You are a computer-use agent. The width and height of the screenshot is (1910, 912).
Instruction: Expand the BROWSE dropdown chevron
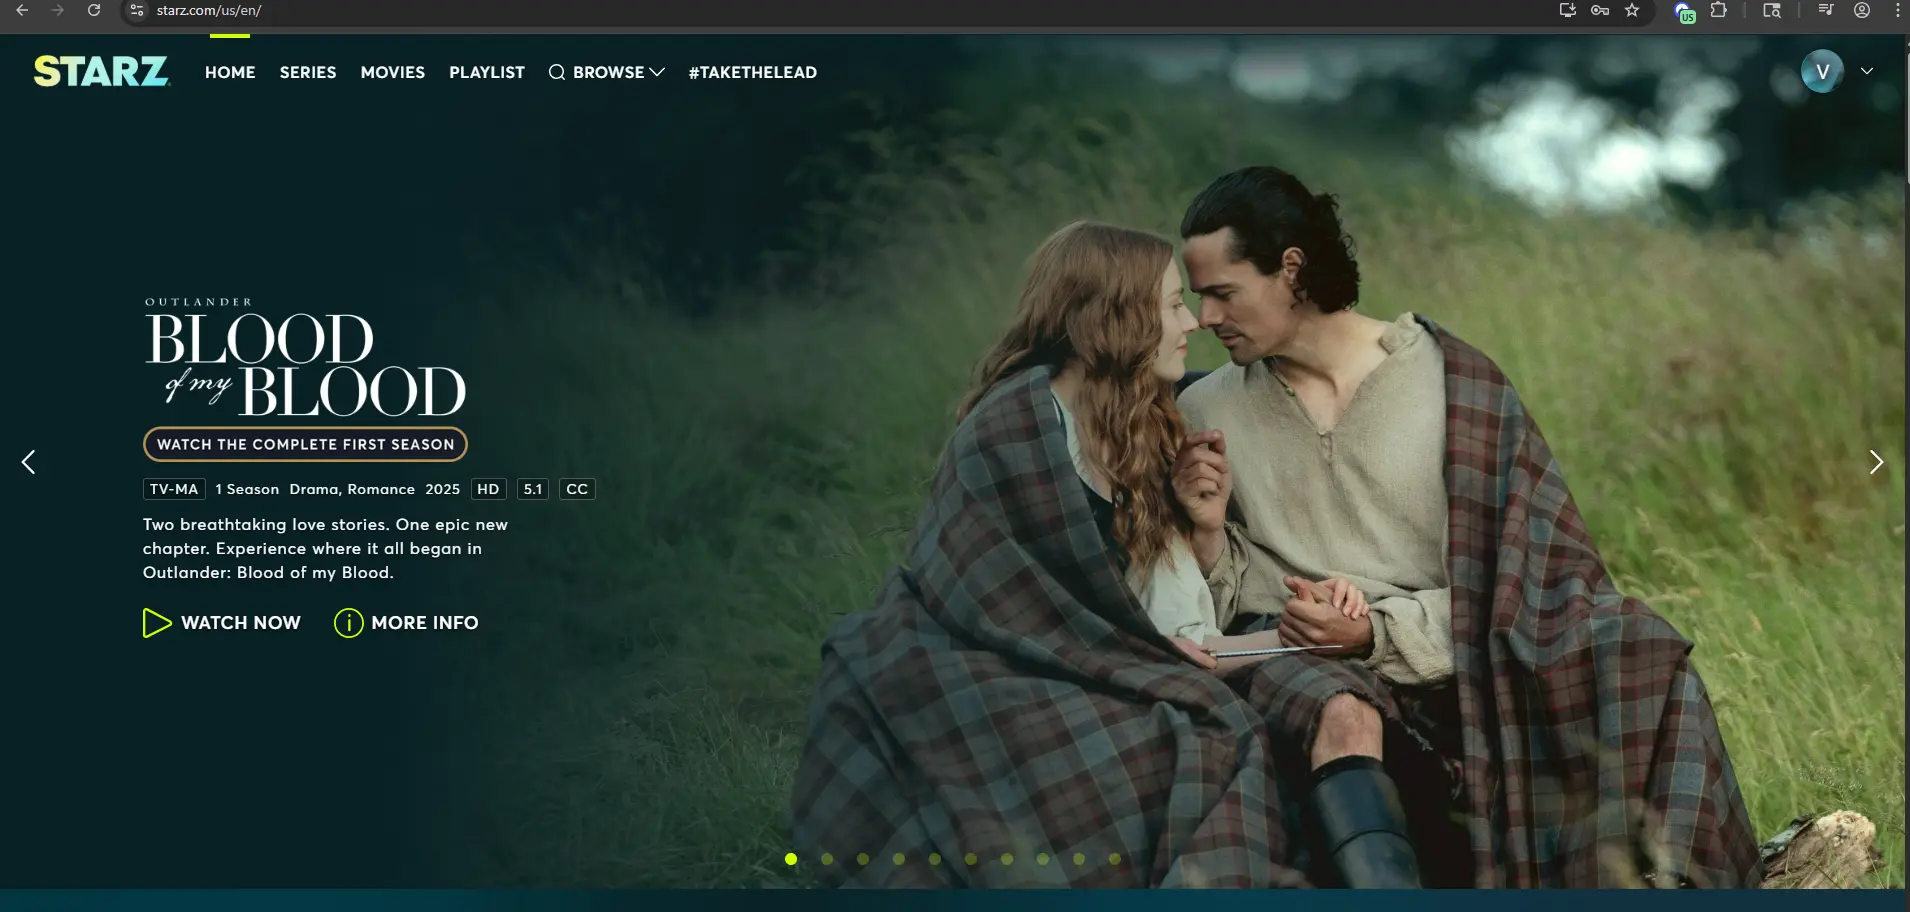[x=657, y=72]
